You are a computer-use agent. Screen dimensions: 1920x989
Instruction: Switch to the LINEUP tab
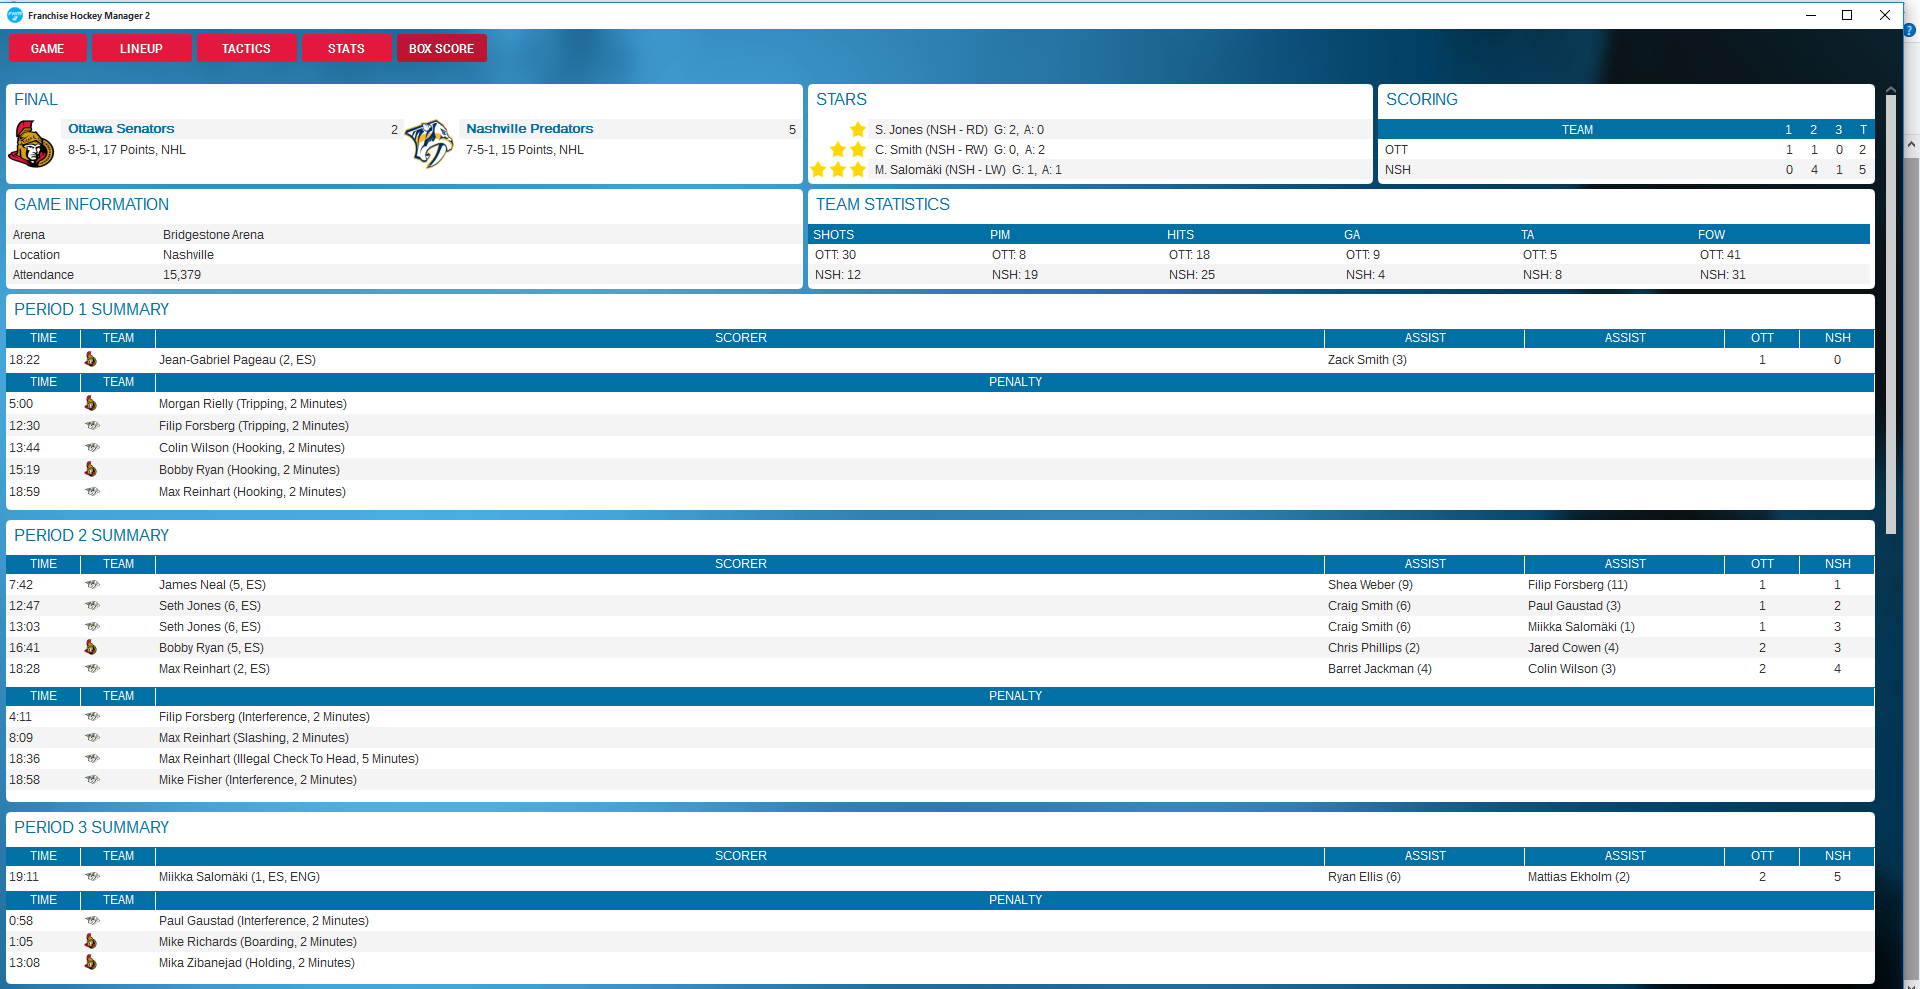[x=141, y=48]
